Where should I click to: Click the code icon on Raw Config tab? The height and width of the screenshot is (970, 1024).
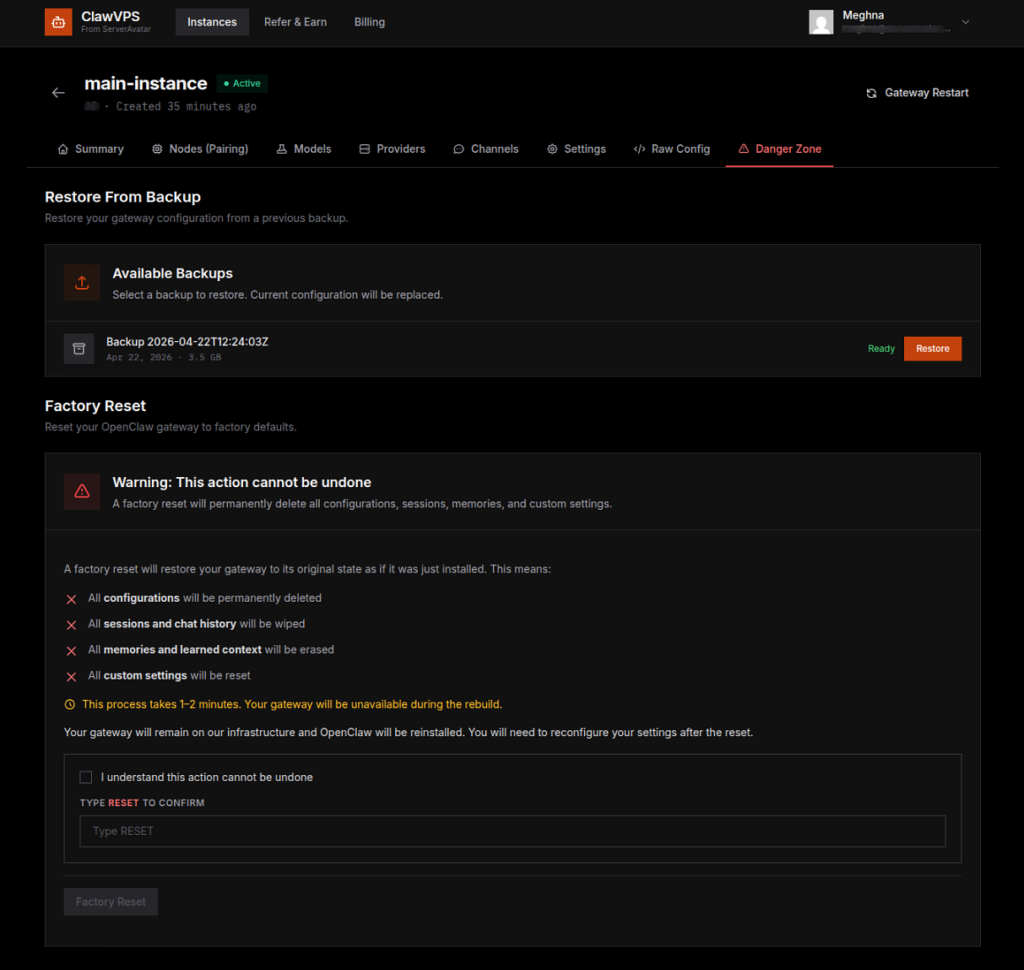[639, 148]
